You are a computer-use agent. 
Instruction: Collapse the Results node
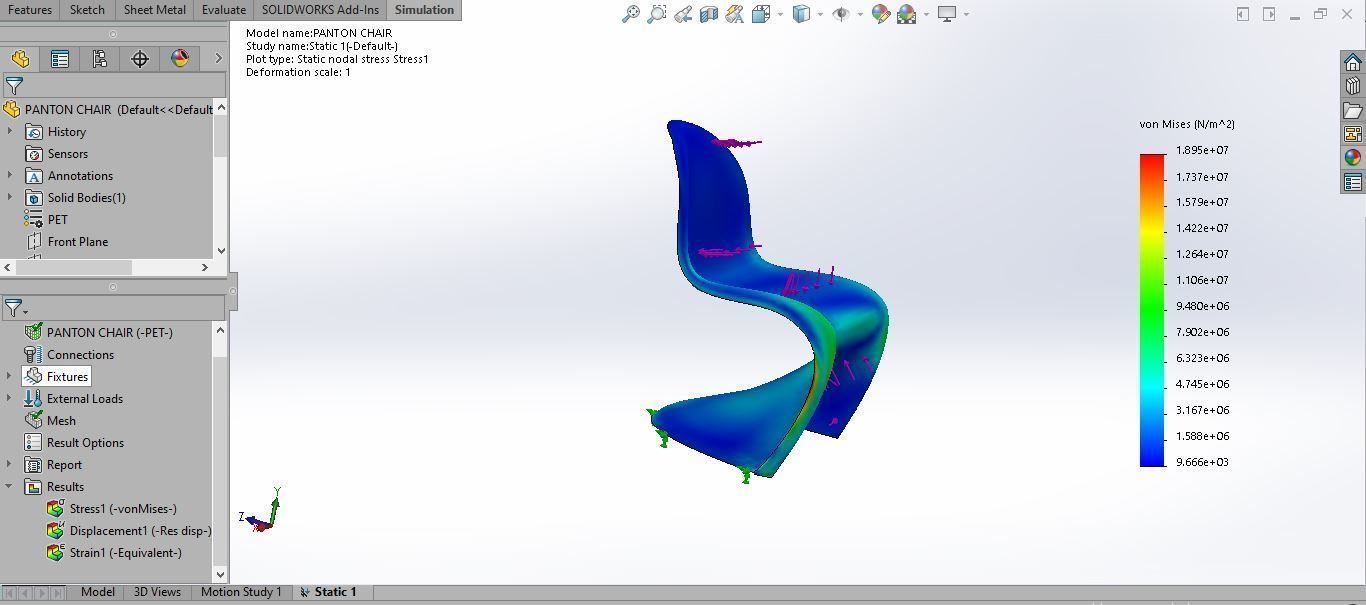[x=10, y=486]
